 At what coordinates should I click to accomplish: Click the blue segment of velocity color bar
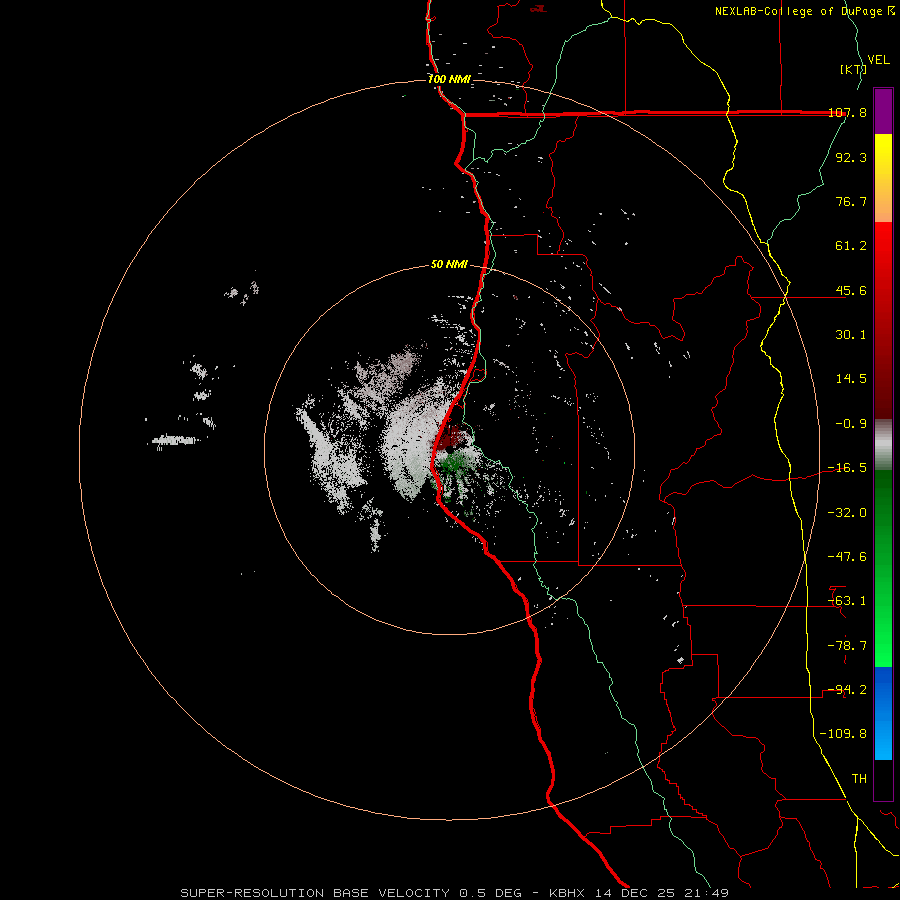coord(883,713)
